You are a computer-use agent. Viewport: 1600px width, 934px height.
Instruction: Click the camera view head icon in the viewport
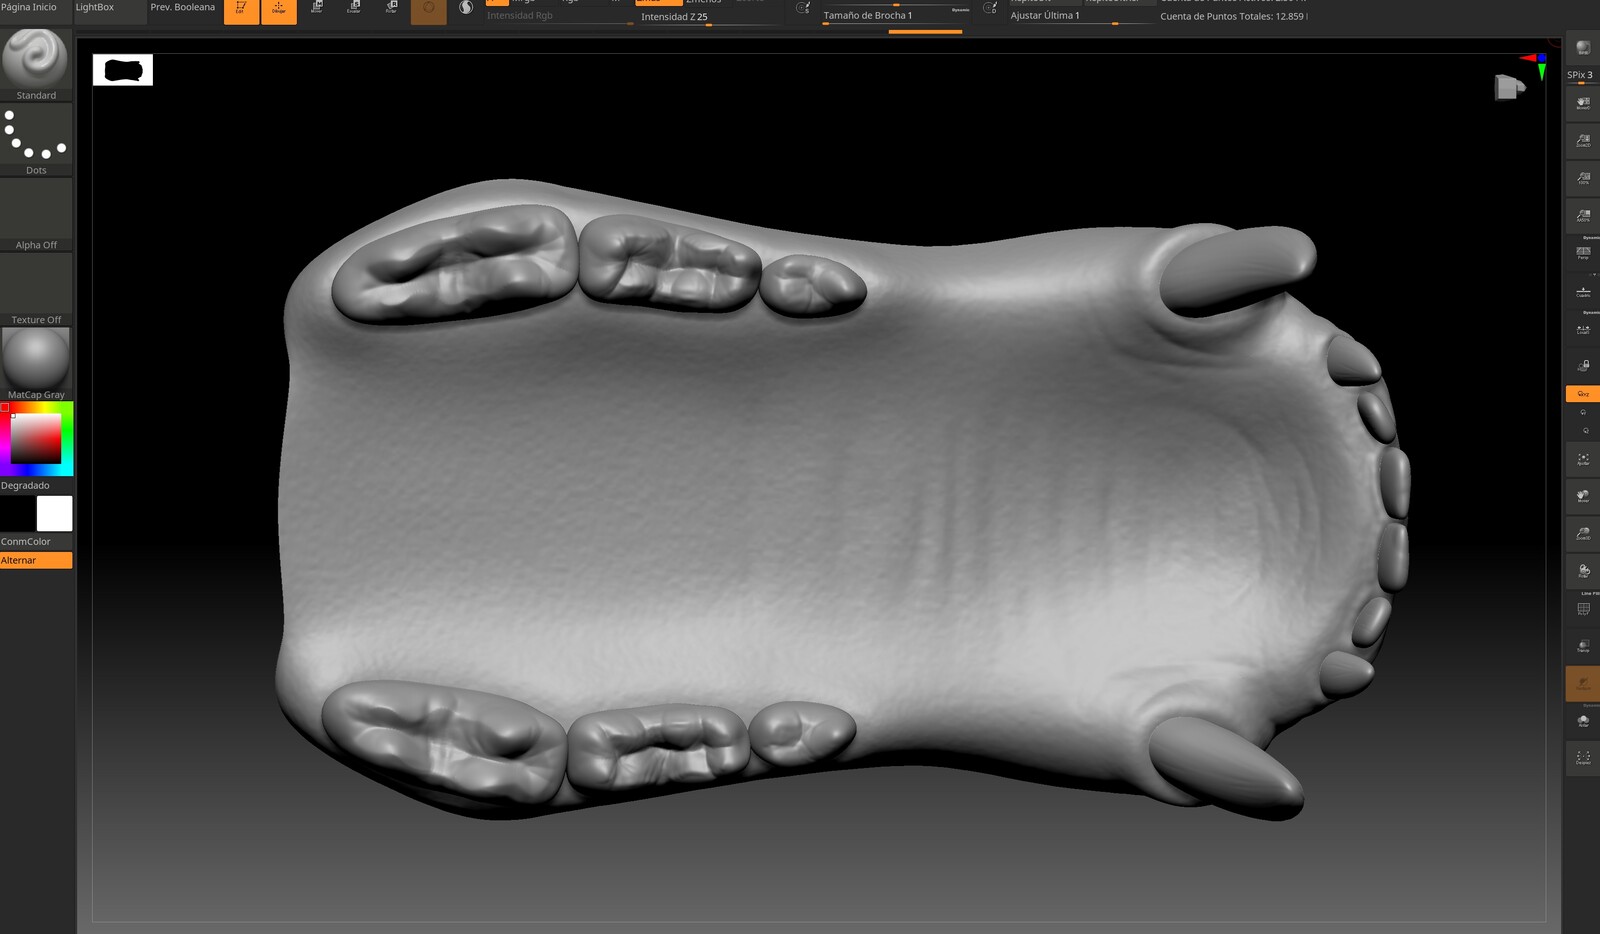coord(1509,87)
